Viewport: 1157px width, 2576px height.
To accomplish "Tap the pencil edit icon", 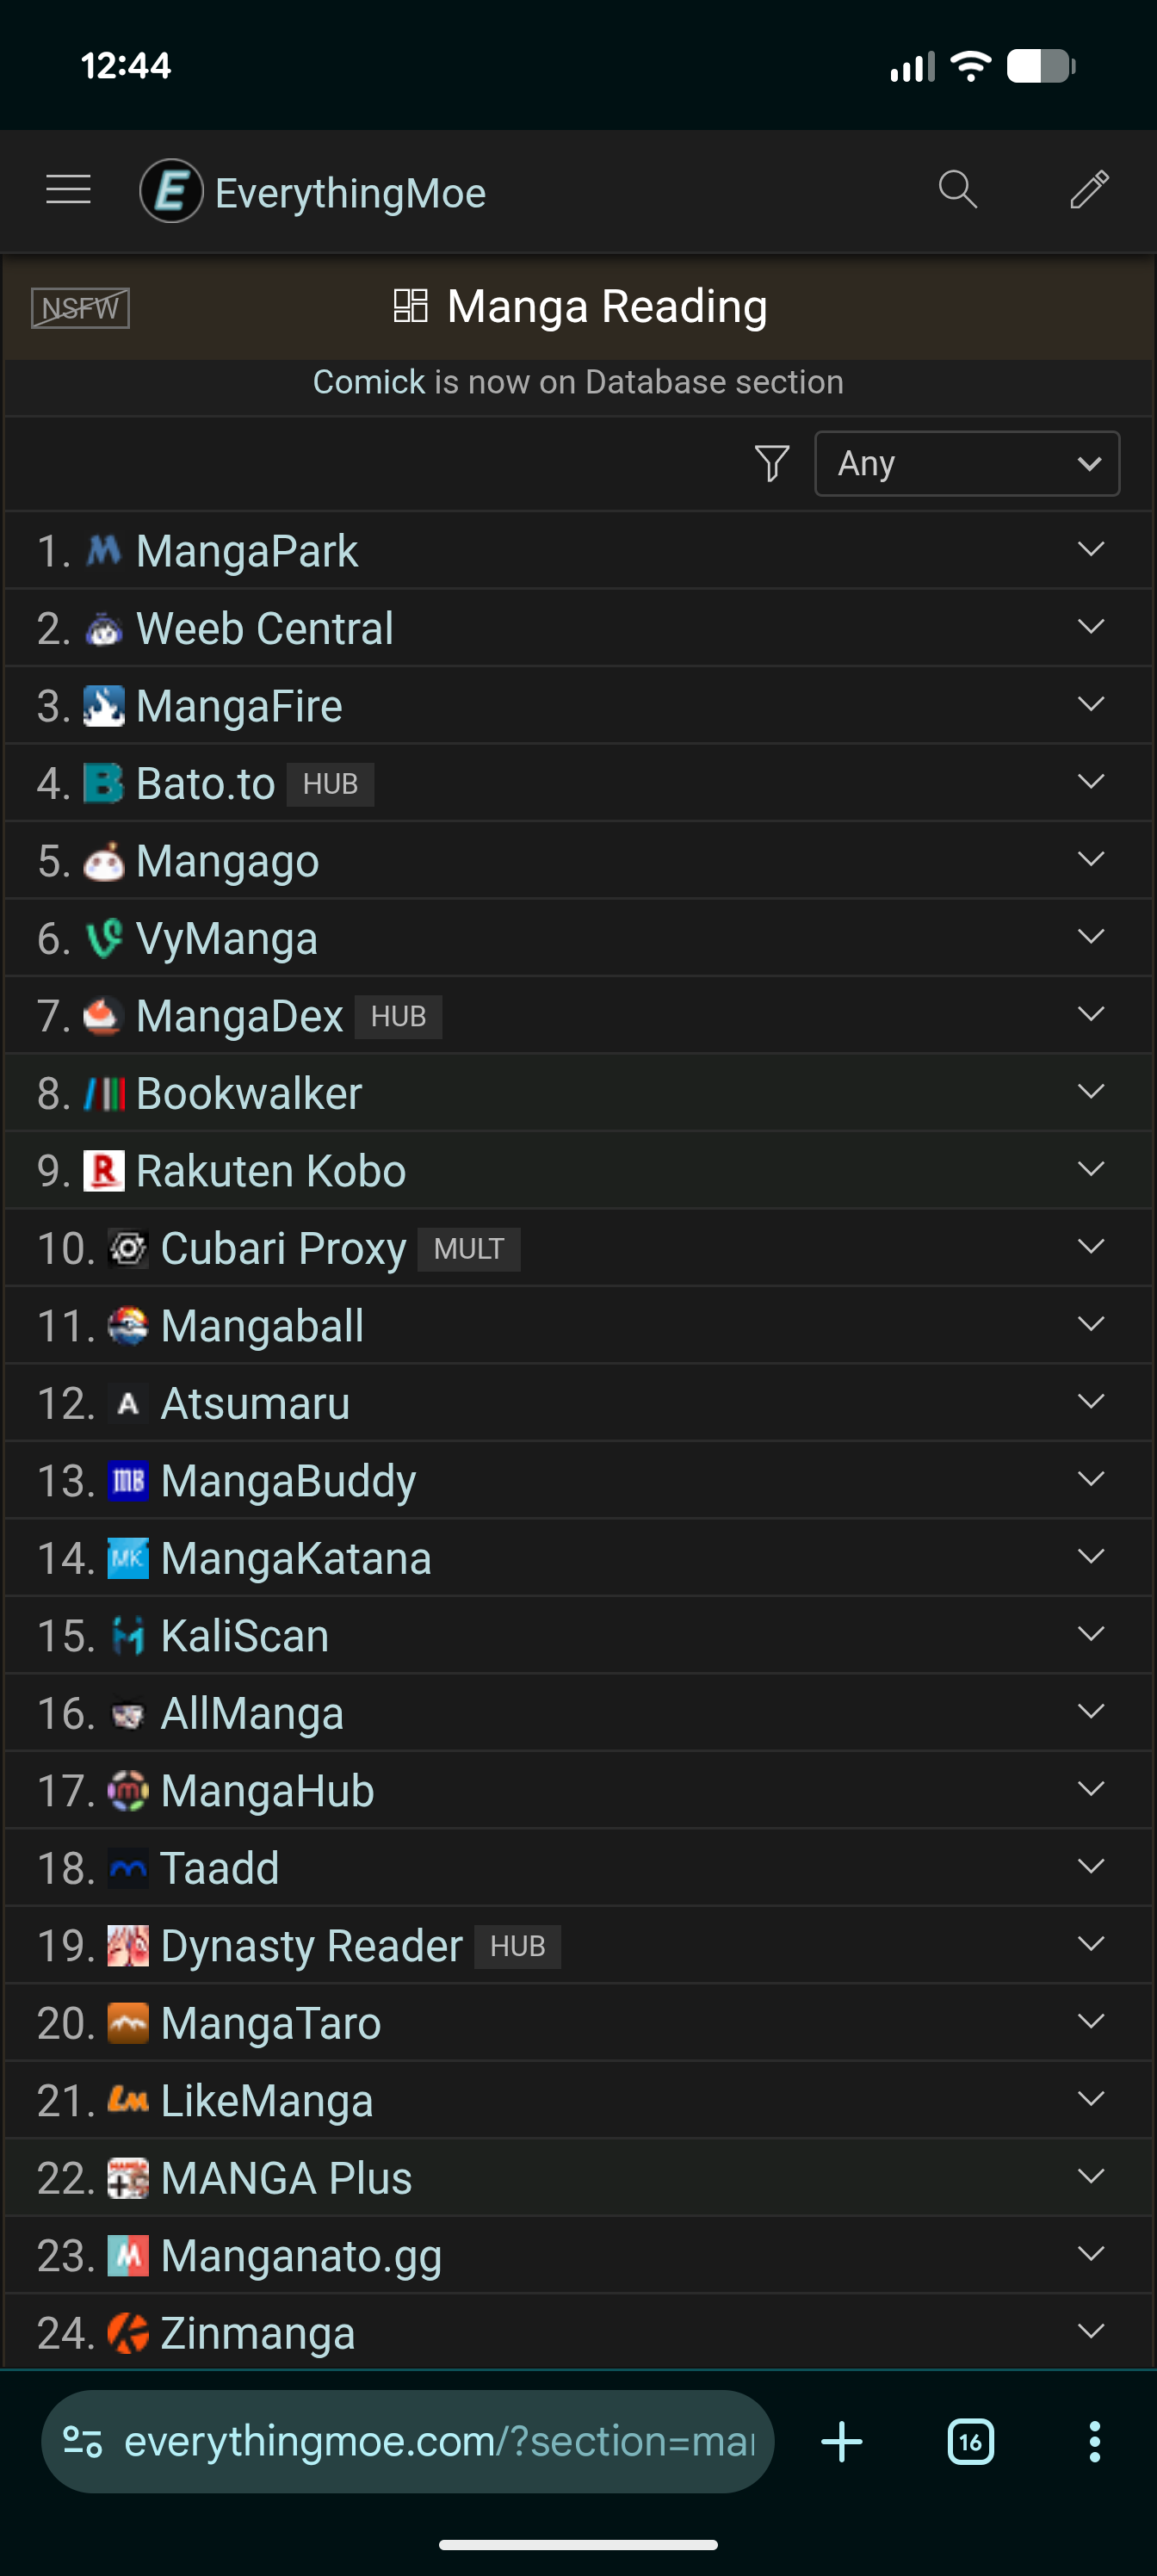I will coord(1089,189).
